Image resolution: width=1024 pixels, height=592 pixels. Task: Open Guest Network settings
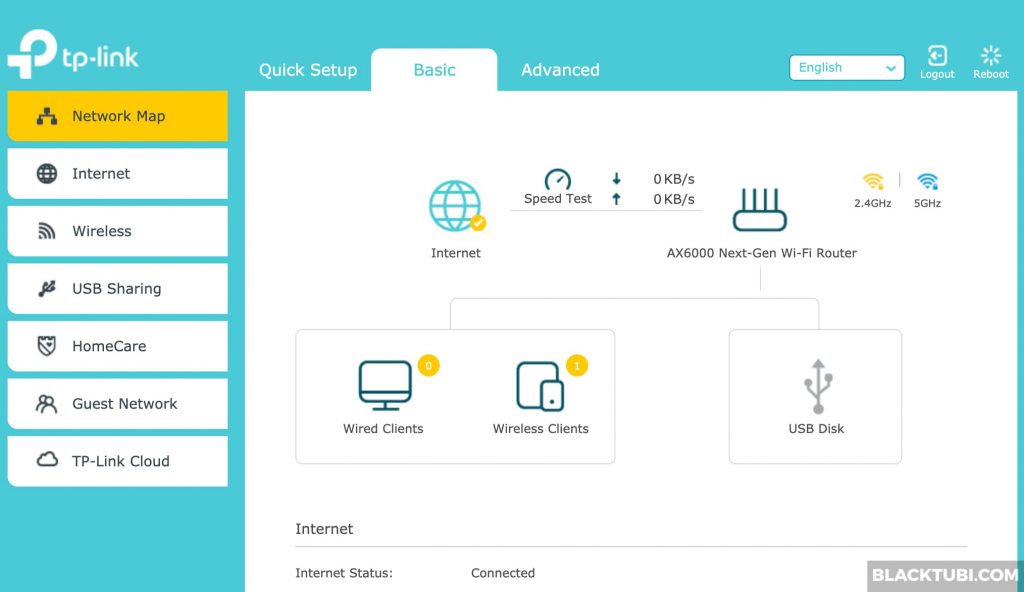coord(118,403)
